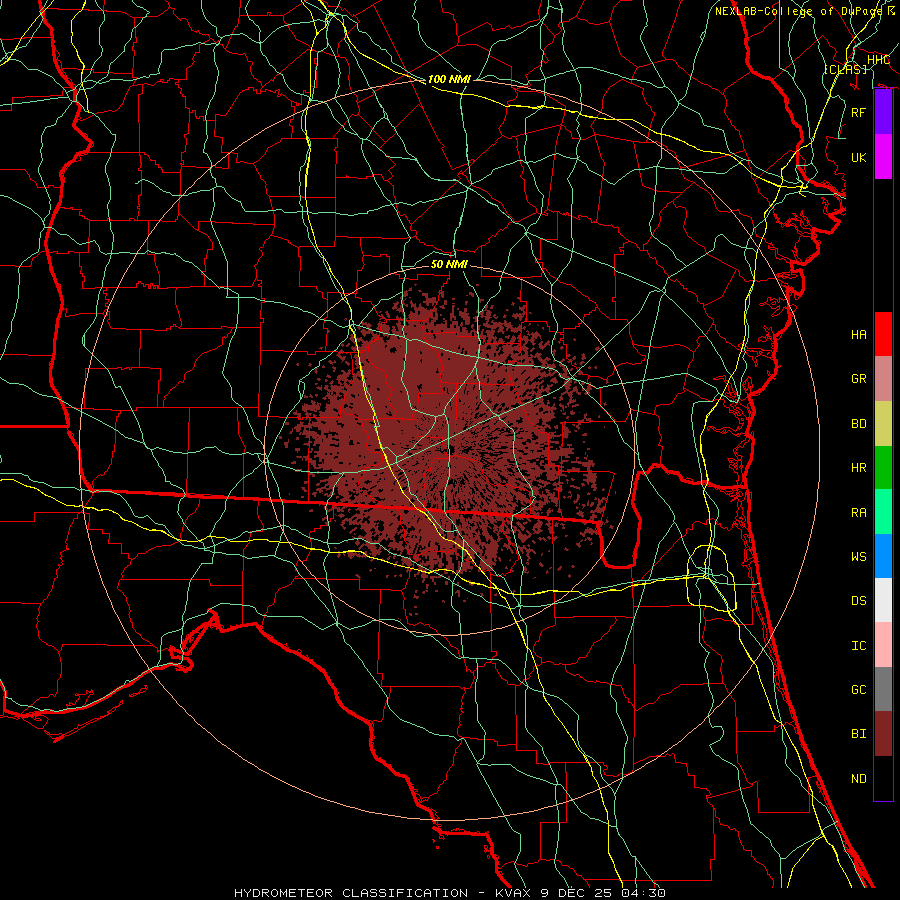Click the DS white legend swatch
Image resolution: width=900 pixels, height=900 pixels.
883,600
